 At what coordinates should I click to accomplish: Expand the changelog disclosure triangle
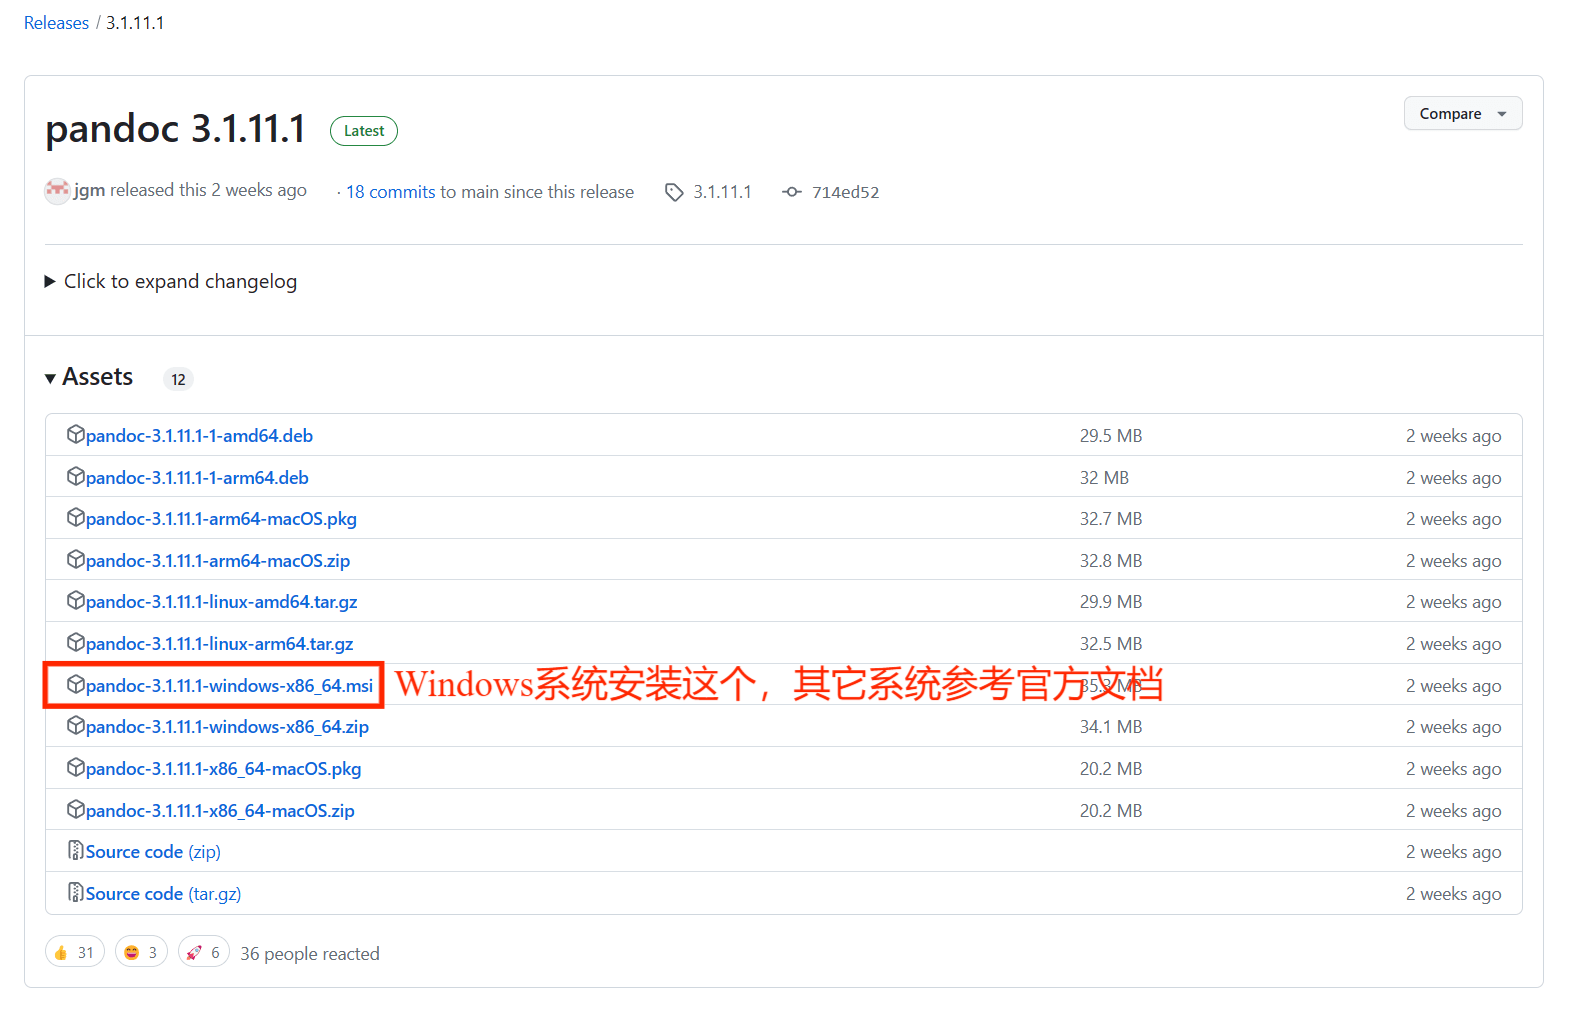(50, 282)
